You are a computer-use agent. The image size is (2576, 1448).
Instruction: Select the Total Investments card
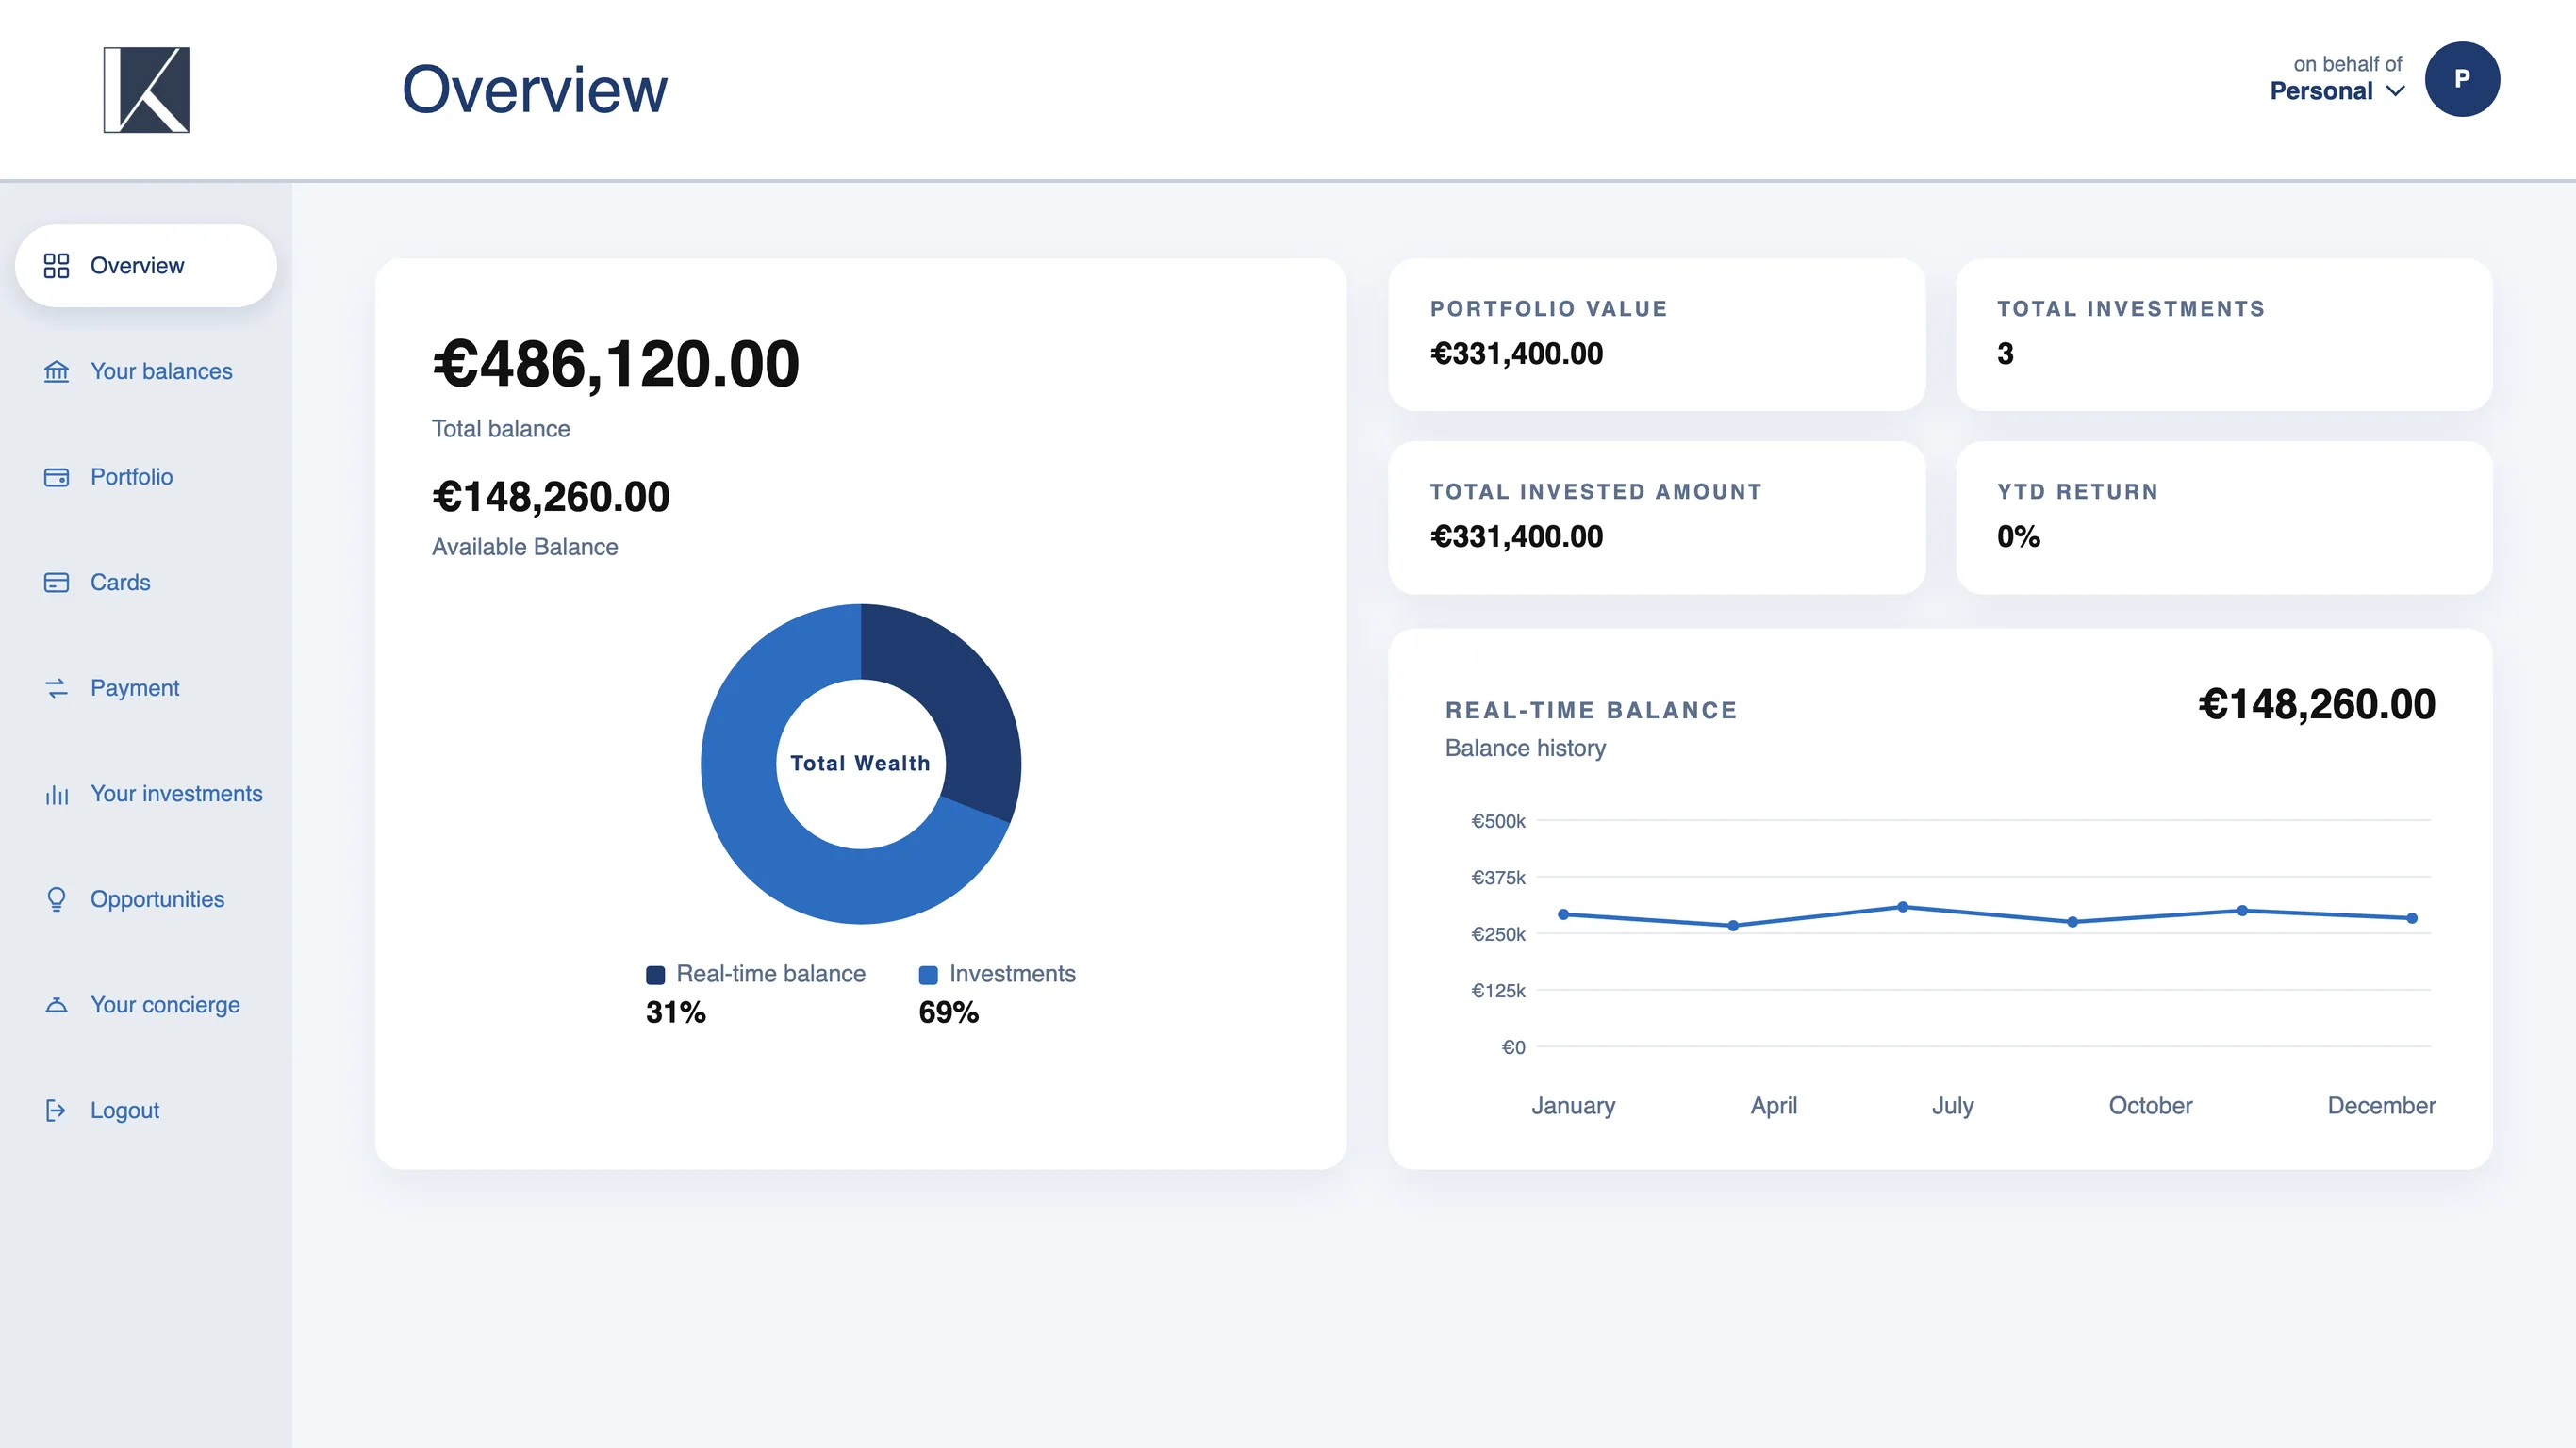tap(2224, 334)
